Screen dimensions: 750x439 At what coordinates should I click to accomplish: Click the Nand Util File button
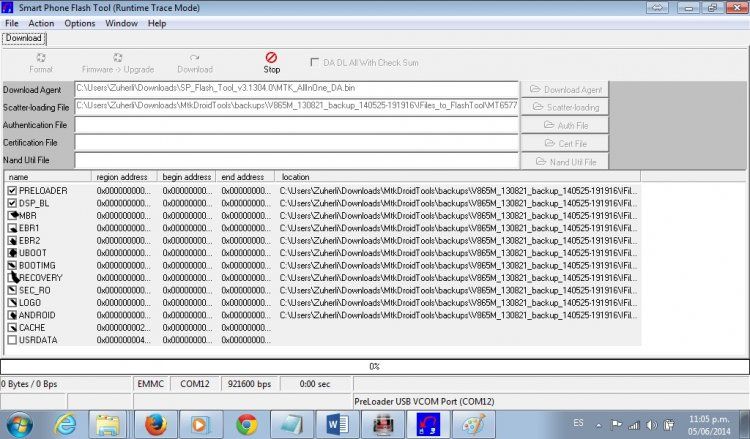coord(565,162)
